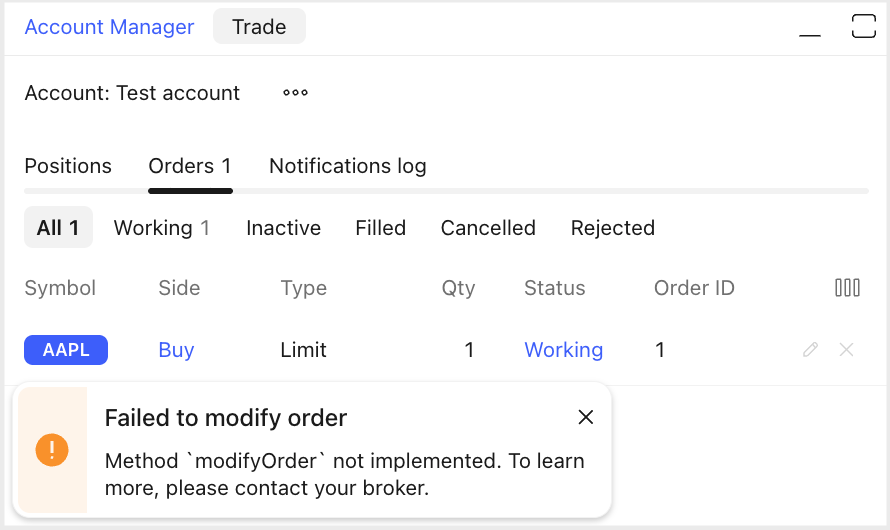Select the Orders tab
890x530 pixels.
click(x=190, y=166)
